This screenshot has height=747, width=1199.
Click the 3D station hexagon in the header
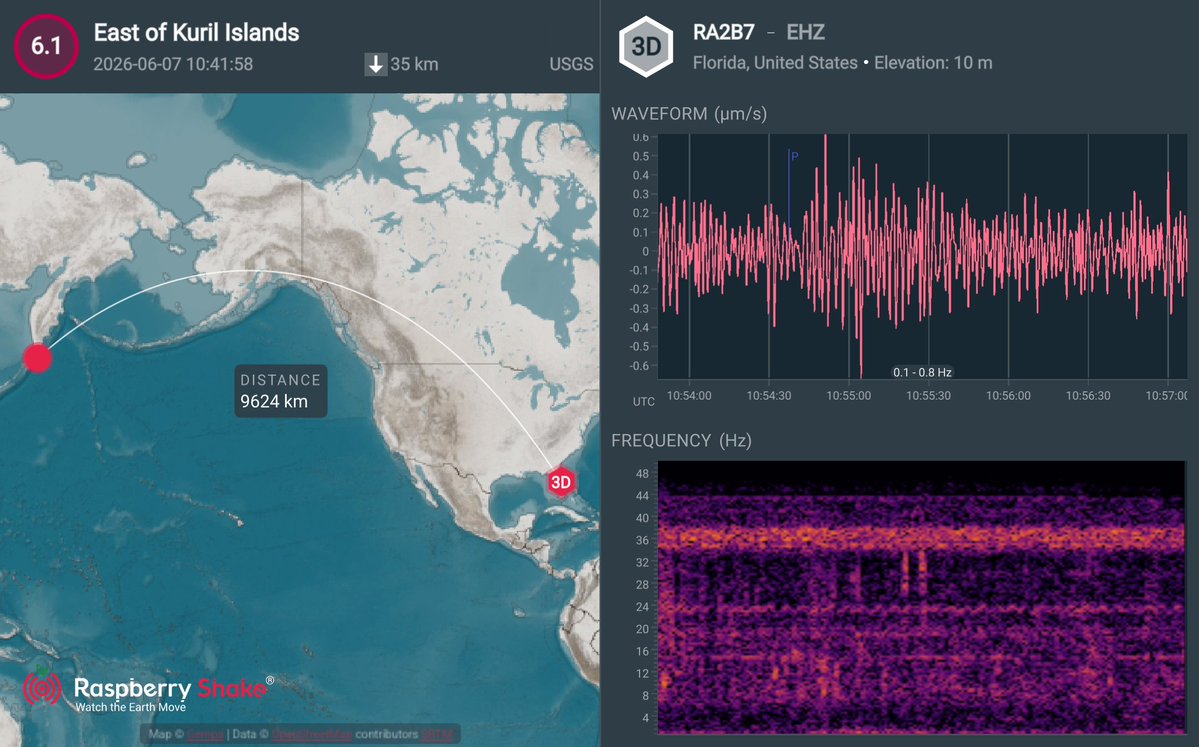point(645,47)
